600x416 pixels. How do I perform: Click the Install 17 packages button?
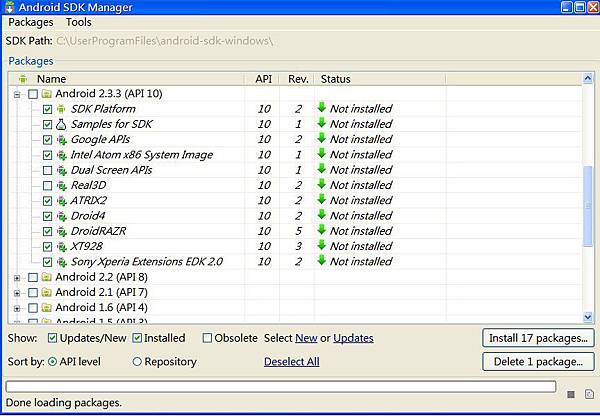(538, 338)
